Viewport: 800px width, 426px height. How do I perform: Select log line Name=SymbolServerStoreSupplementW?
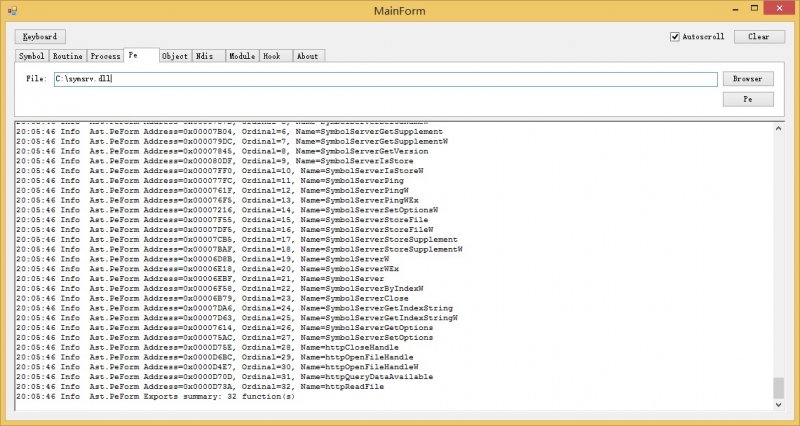coord(239,249)
